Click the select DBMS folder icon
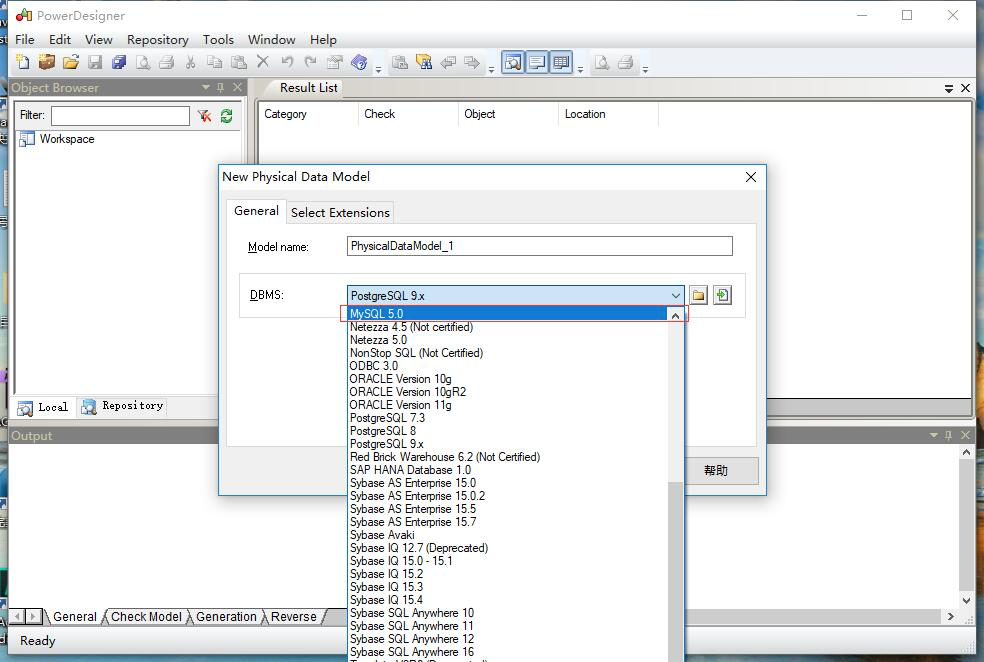This screenshot has height=662, width=984. tap(698, 295)
